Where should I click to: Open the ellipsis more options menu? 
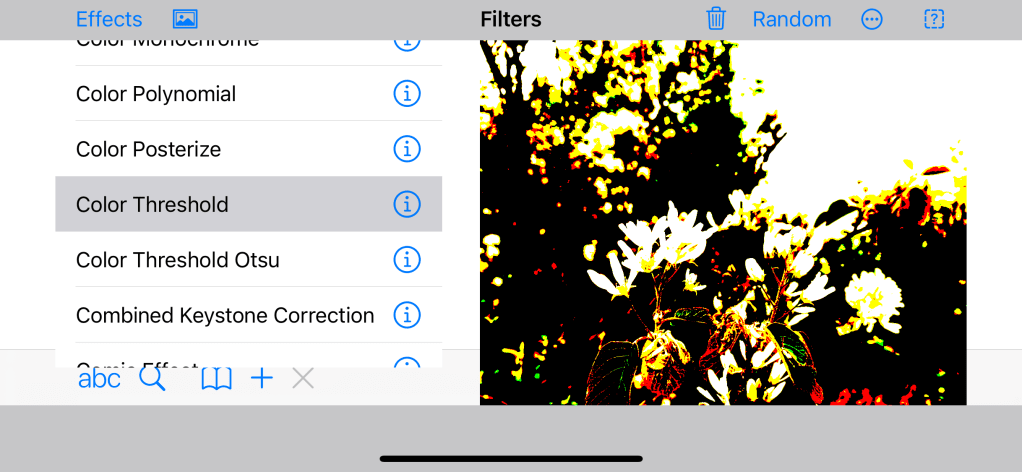pyautogui.click(x=872, y=19)
